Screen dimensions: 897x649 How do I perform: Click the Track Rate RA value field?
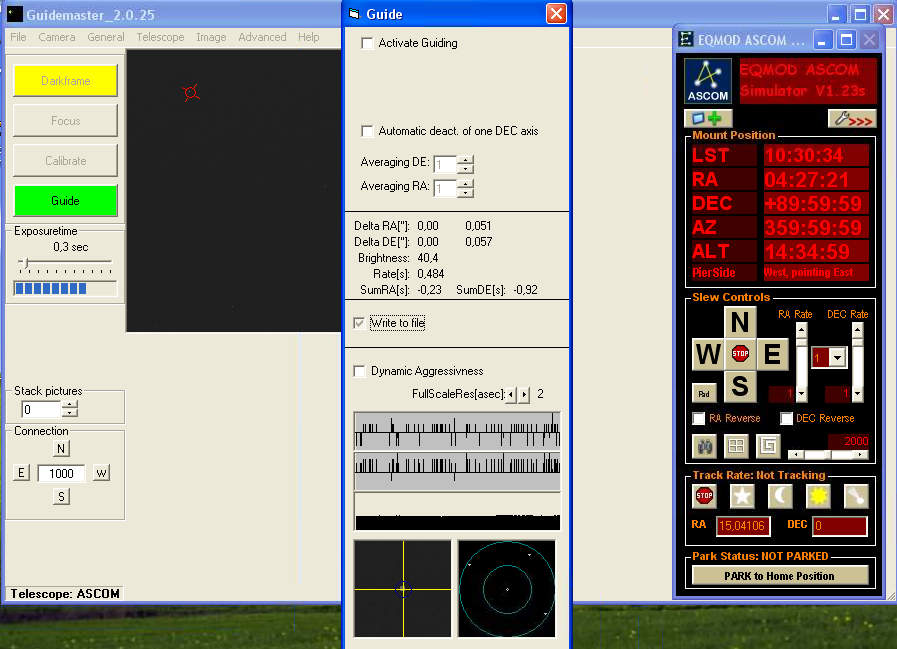coord(743,526)
